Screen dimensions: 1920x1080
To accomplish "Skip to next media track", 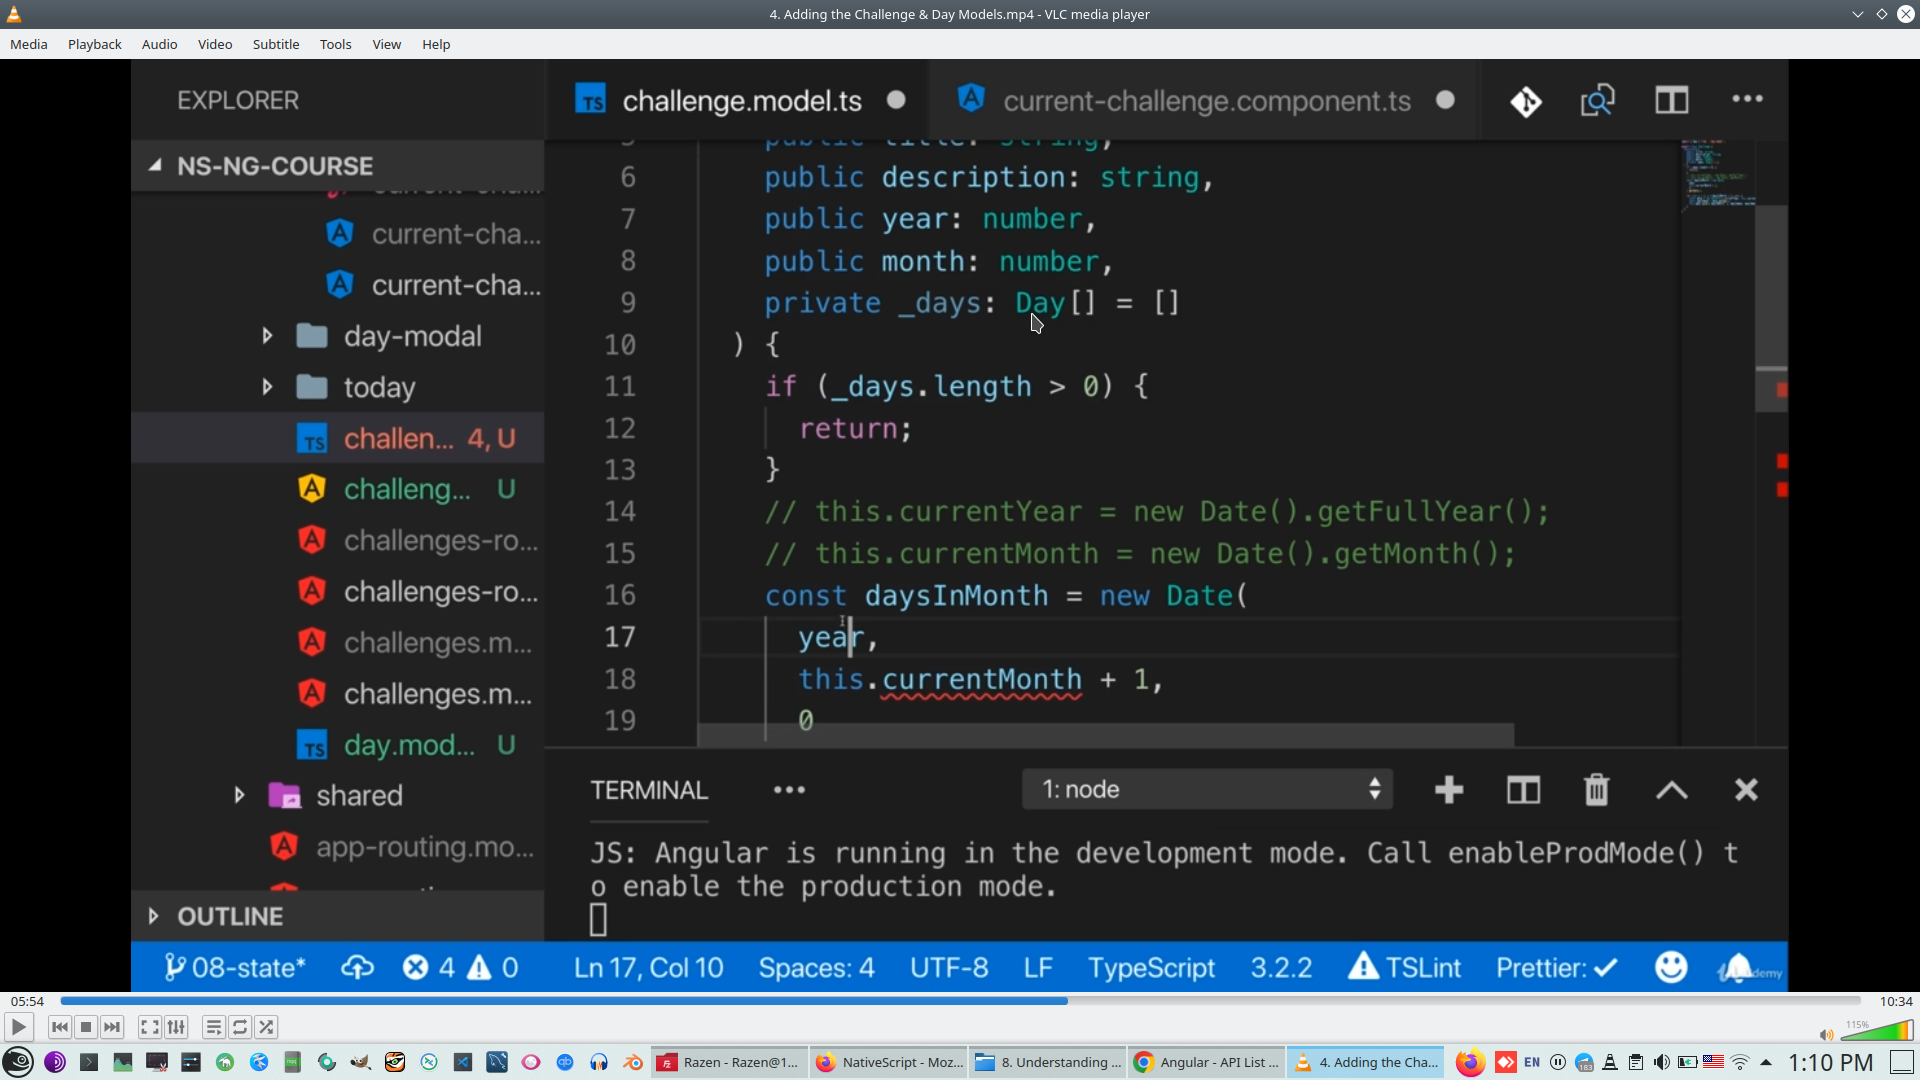I will click(112, 1027).
